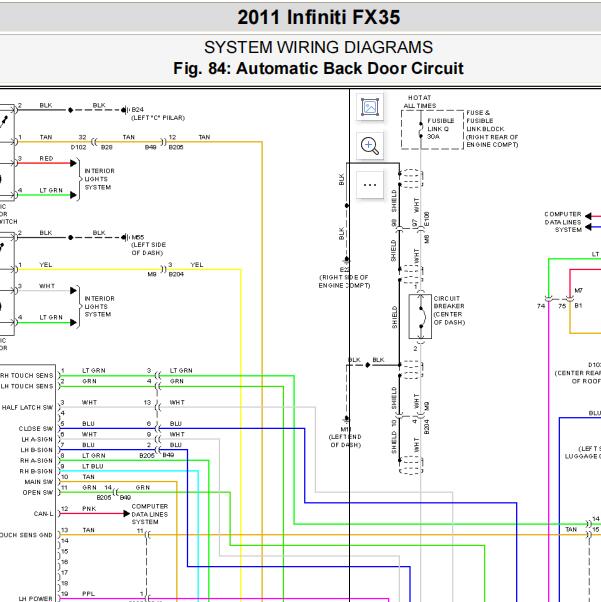This screenshot has height=602, width=601.
Task: Click the 'RH B-SIGN' pin label
Action: pos(36,471)
